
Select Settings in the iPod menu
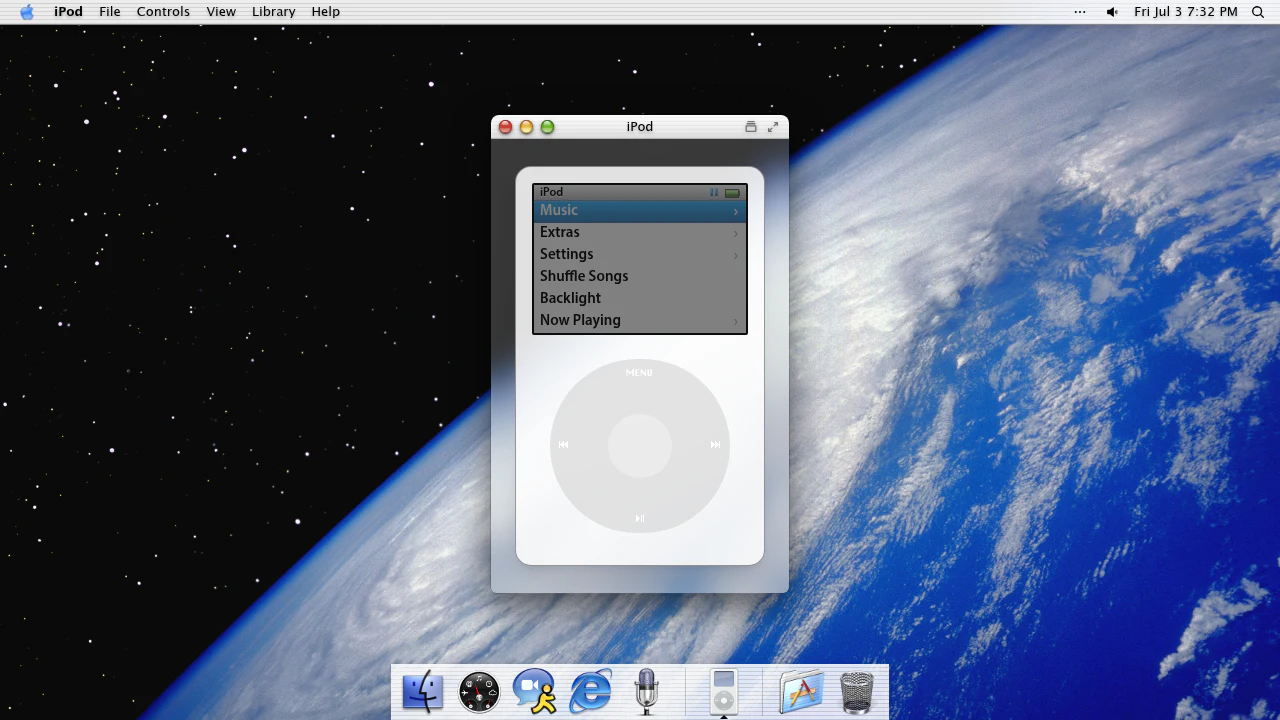coord(640,254)
